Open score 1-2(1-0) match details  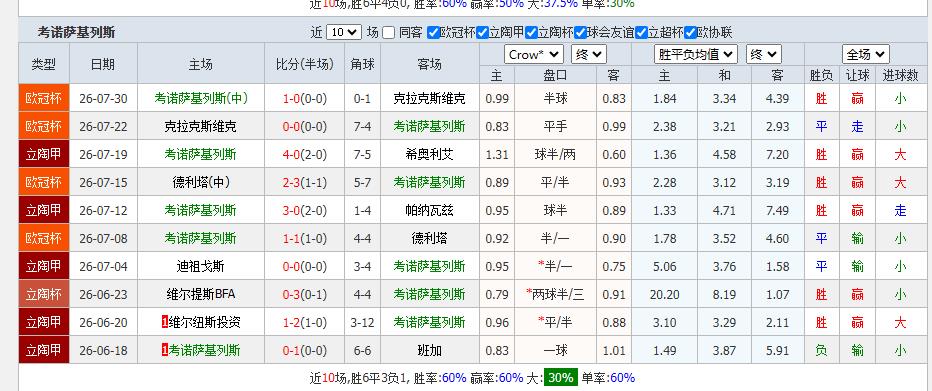pyautogui.click(x=305, y=322)
